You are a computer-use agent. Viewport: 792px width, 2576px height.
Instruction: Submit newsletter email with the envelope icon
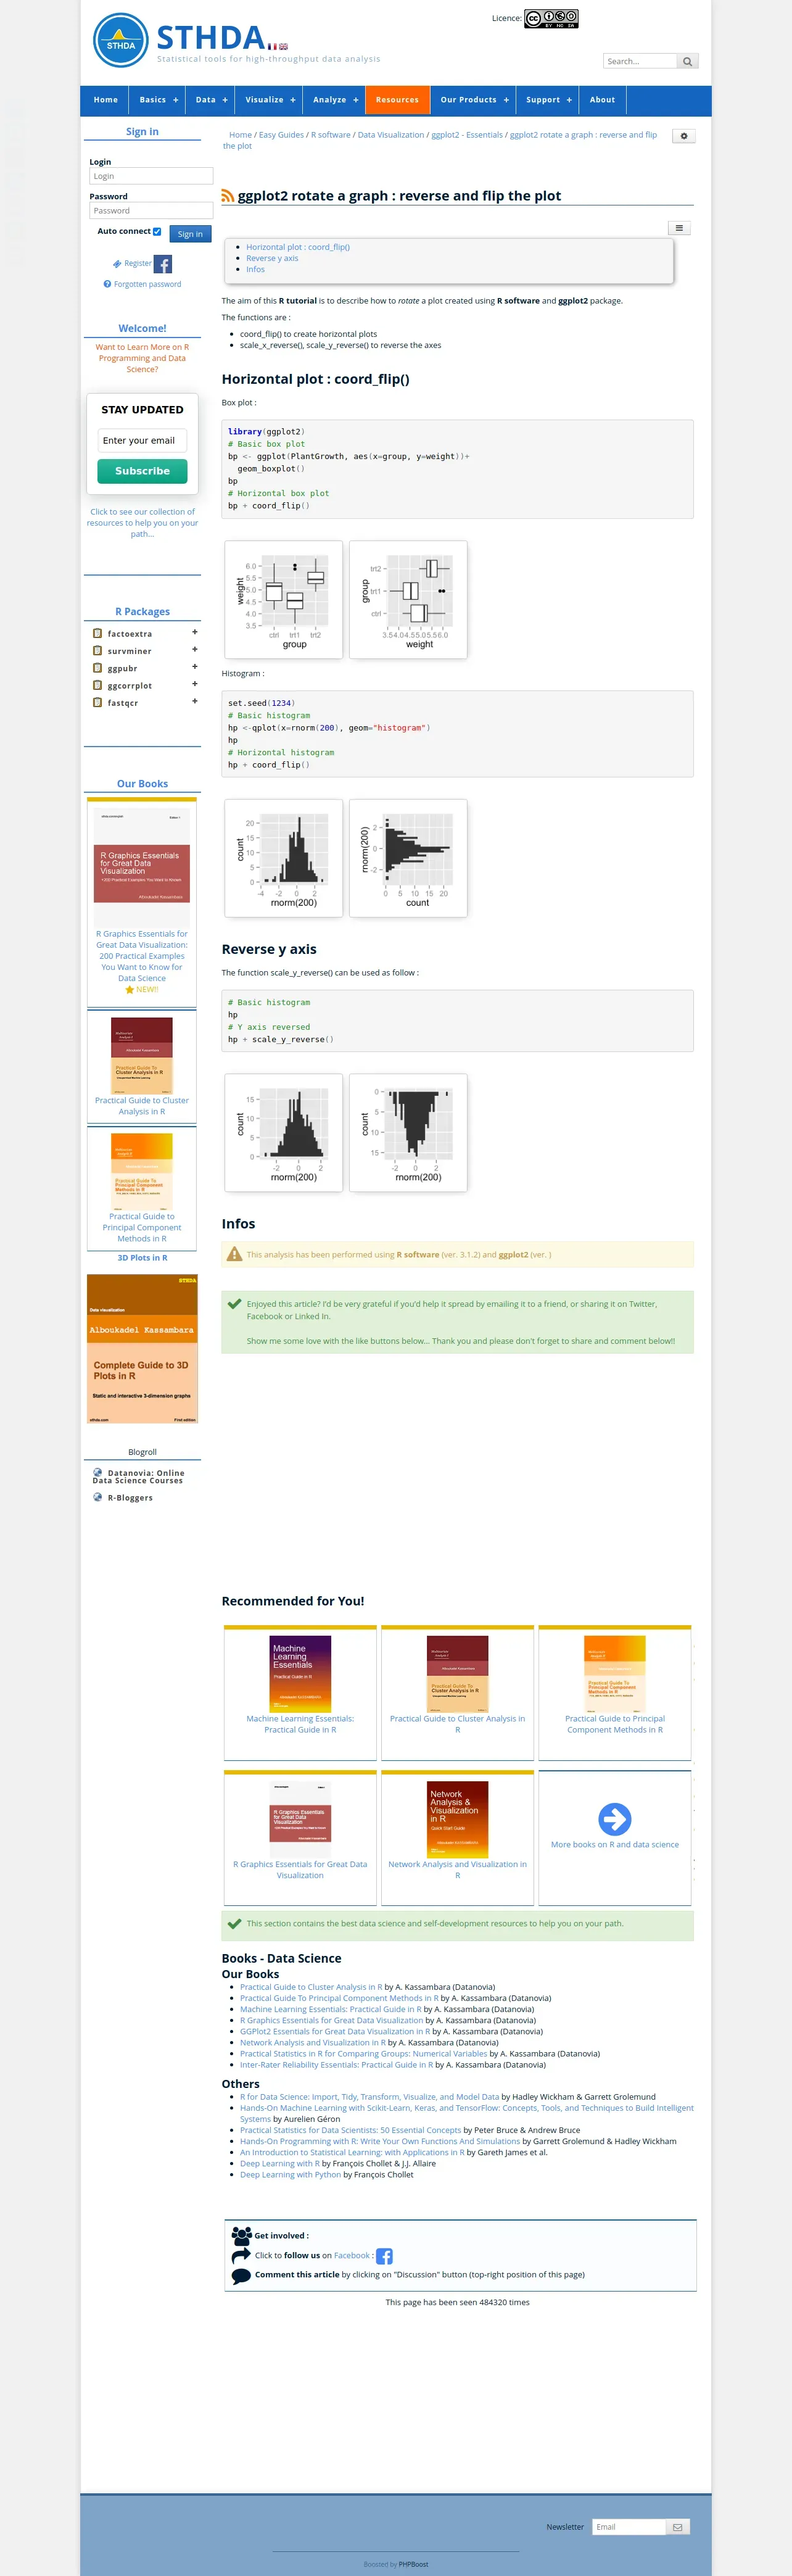[677, 2527]
